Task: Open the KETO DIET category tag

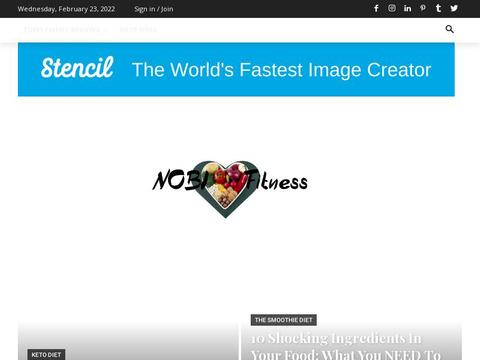Action: [x=46, y=355]
